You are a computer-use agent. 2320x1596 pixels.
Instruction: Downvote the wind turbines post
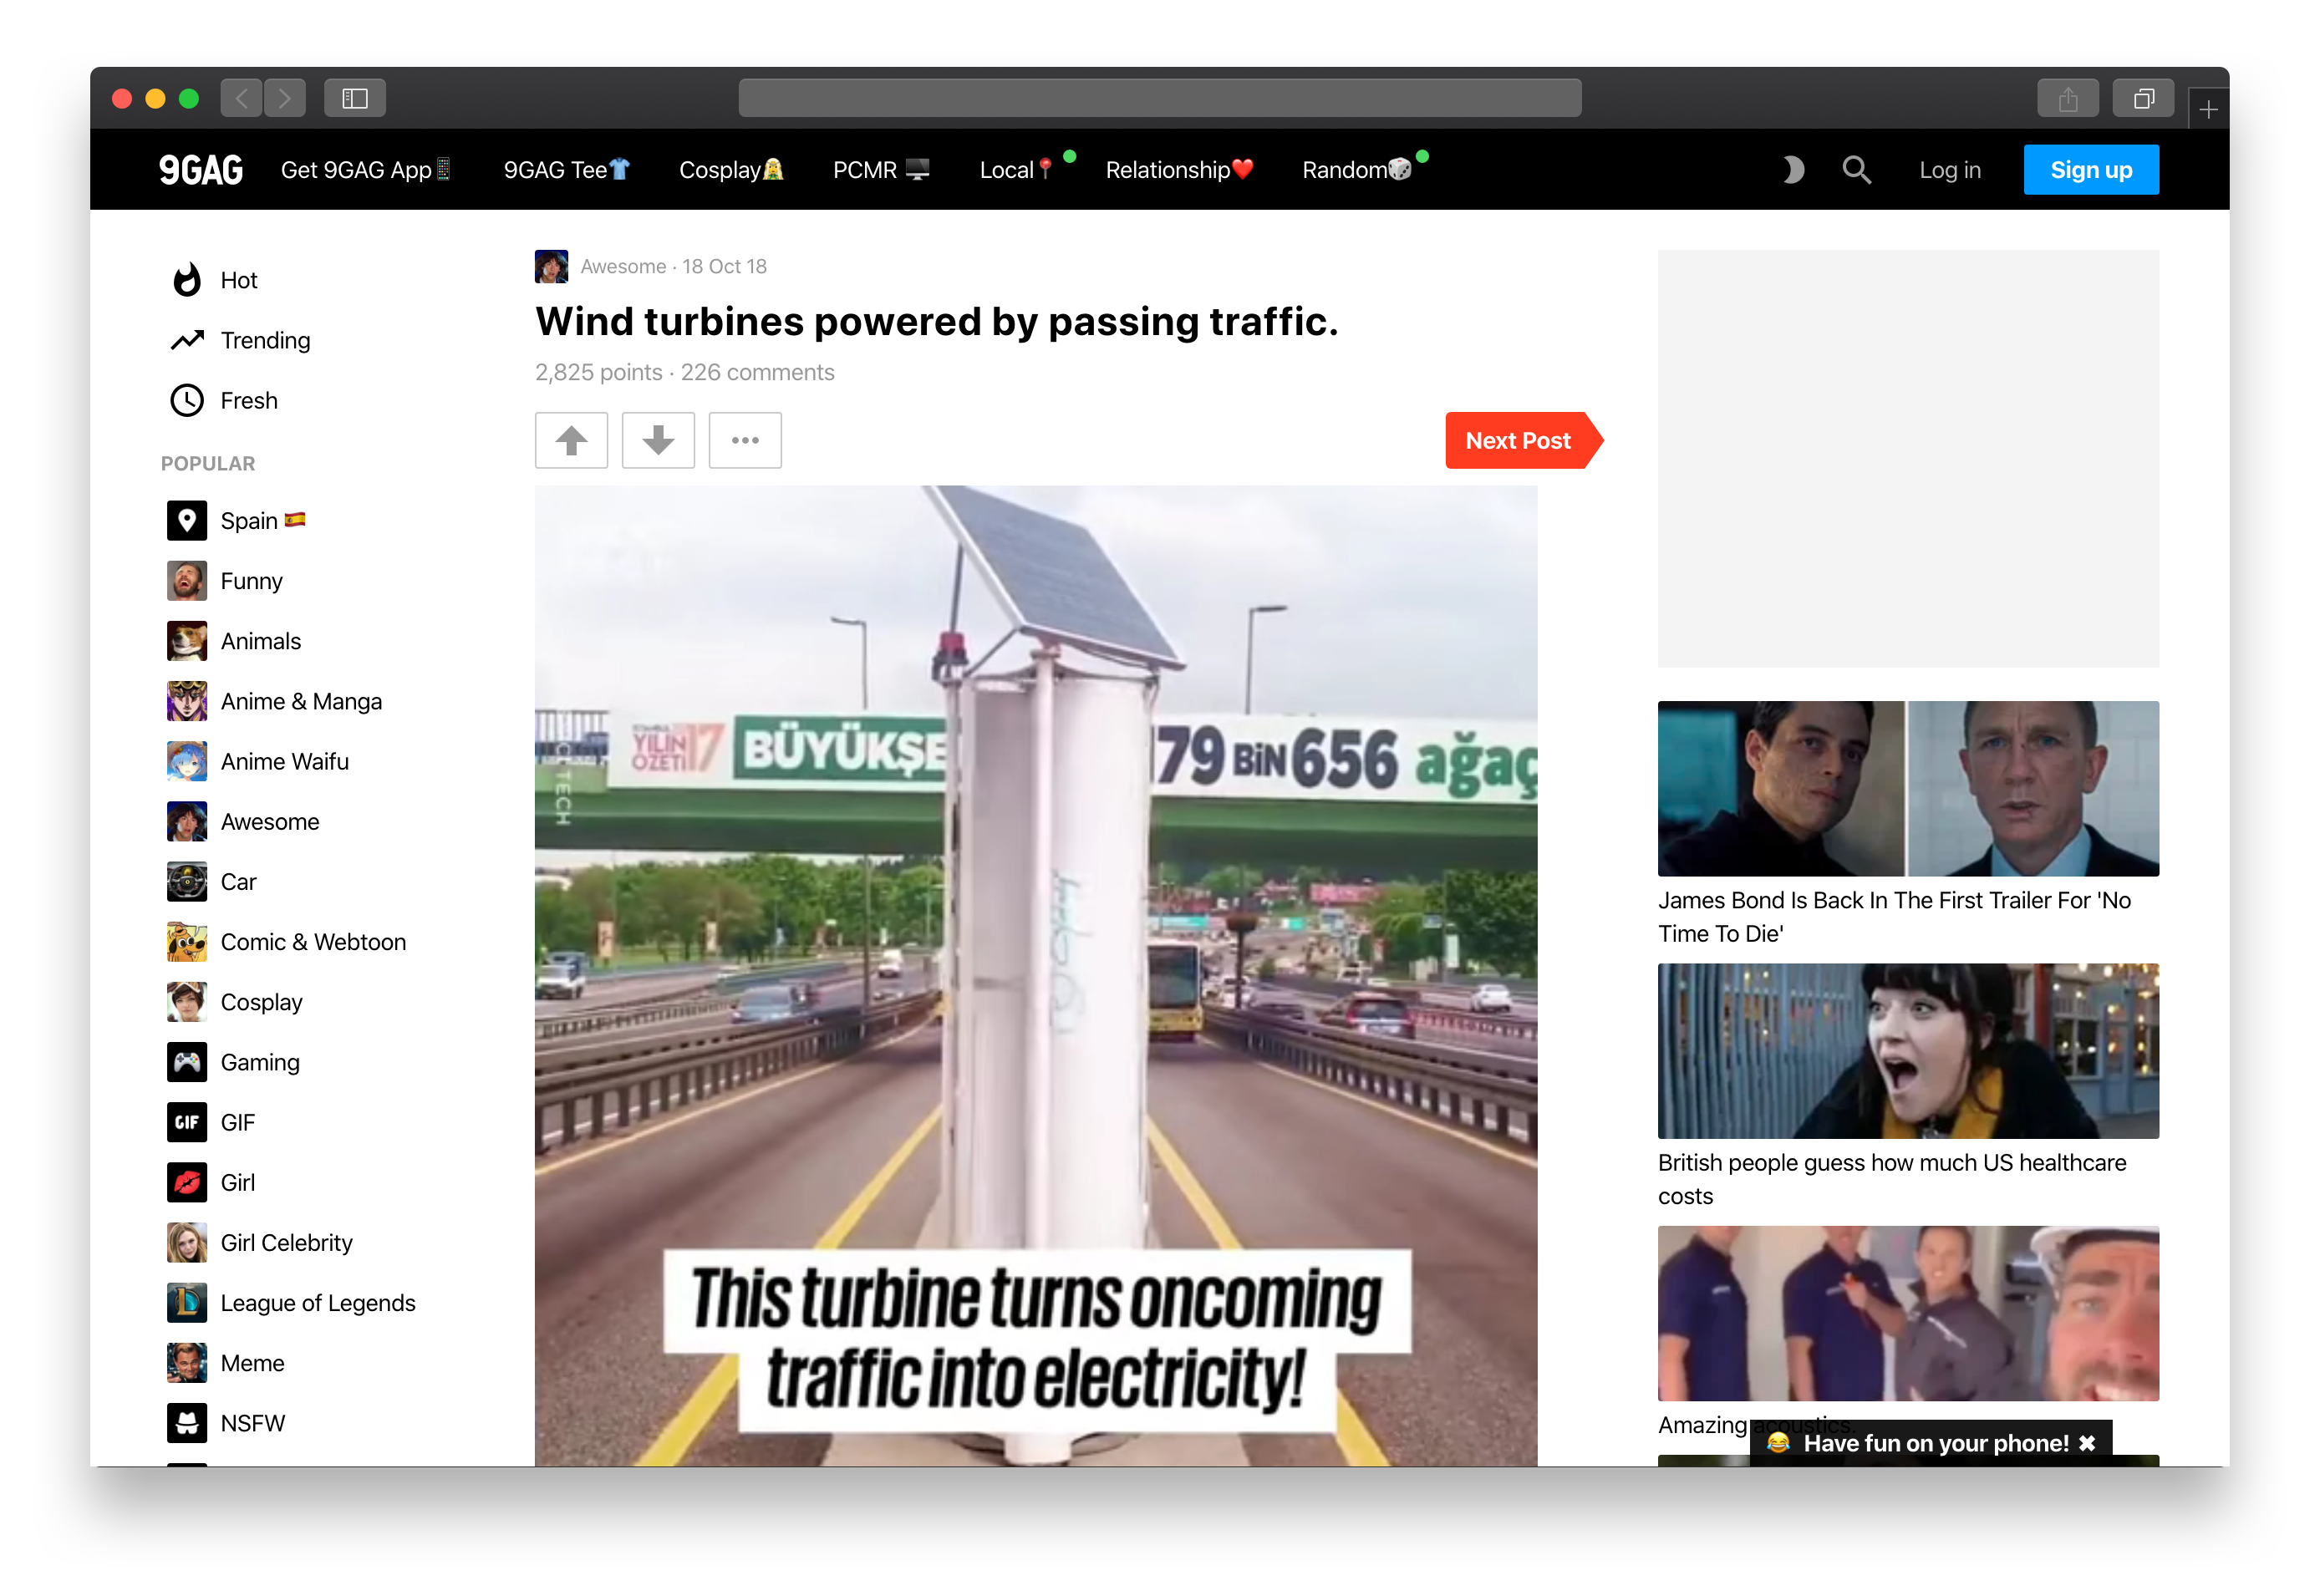coord(658,440)
